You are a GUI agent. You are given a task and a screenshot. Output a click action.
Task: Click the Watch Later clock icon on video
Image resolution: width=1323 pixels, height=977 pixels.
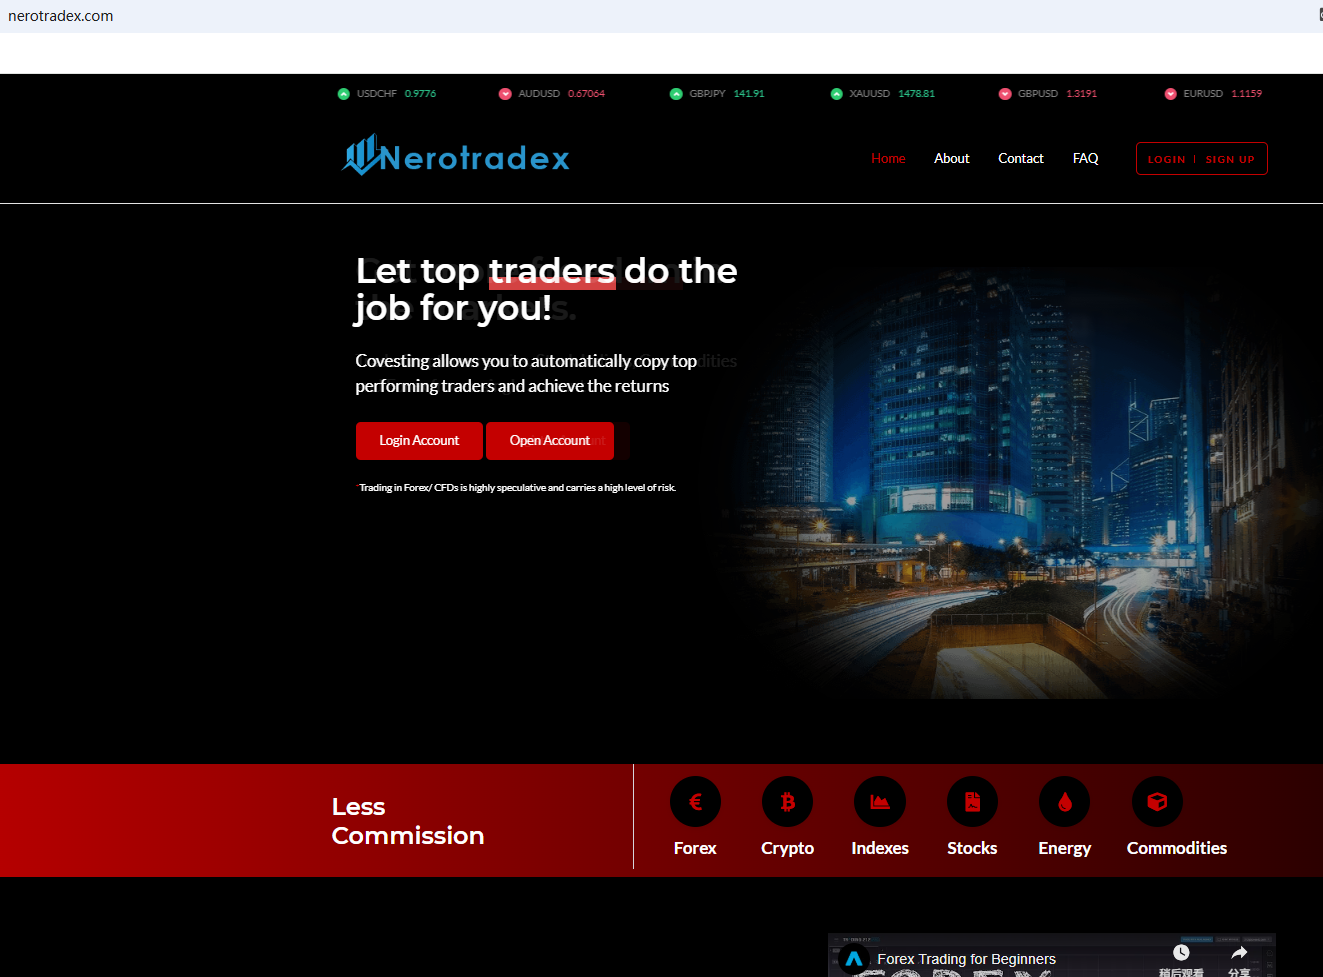click(1181, 953)
